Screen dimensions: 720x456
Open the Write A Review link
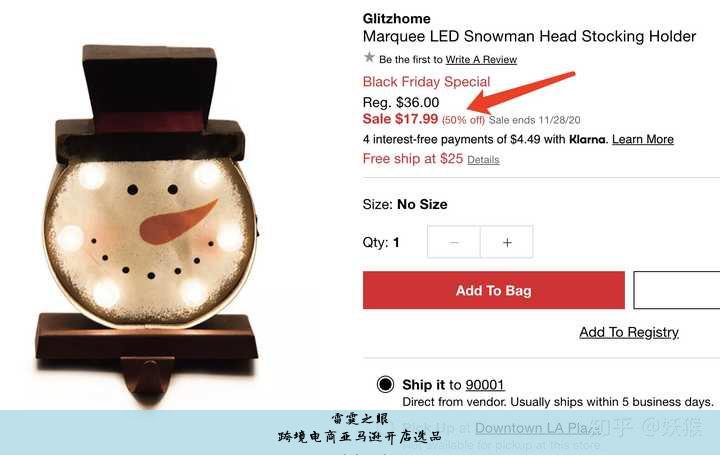coord(481,60)
